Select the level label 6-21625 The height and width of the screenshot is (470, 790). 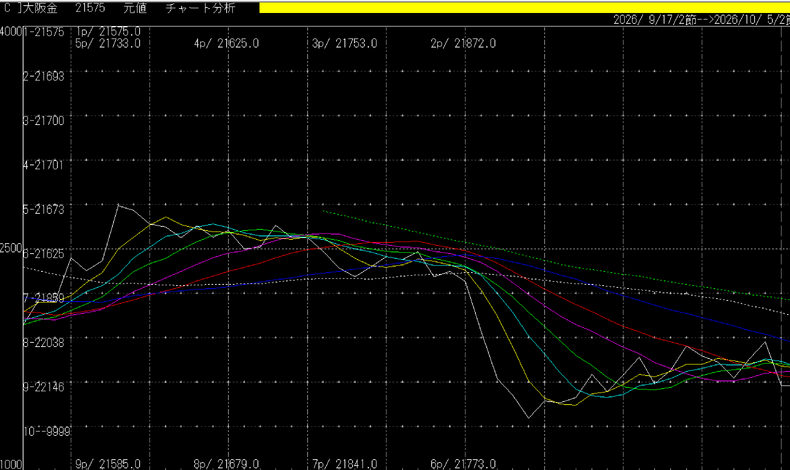pyautogui.click(x=44, y=253)
